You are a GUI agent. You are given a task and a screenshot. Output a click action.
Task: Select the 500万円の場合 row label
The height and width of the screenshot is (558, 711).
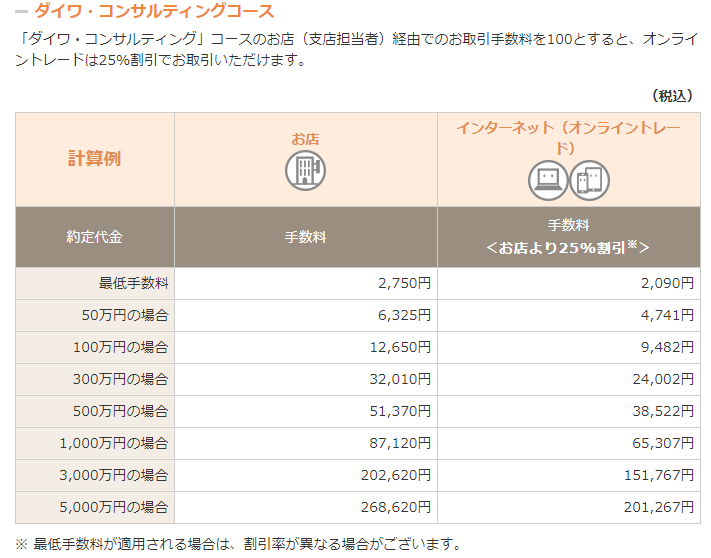[121, 411]
